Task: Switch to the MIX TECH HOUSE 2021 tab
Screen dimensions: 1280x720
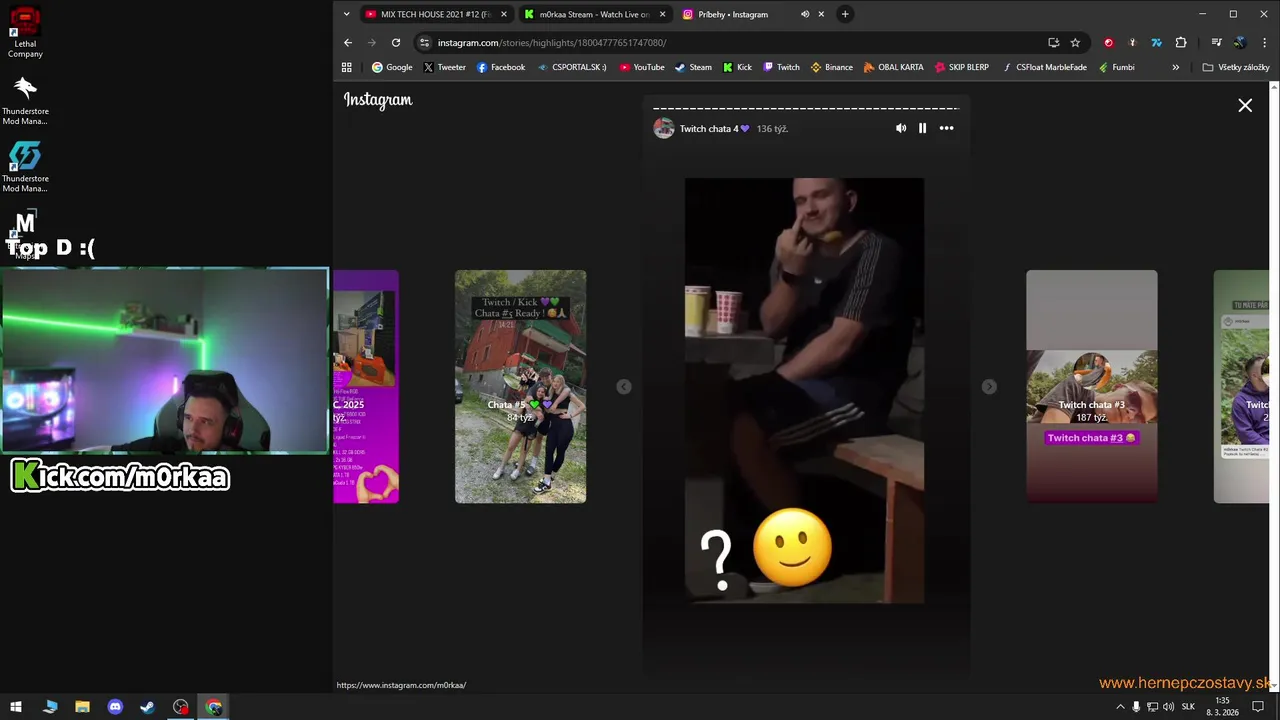Action: click(x=435, y=14)
